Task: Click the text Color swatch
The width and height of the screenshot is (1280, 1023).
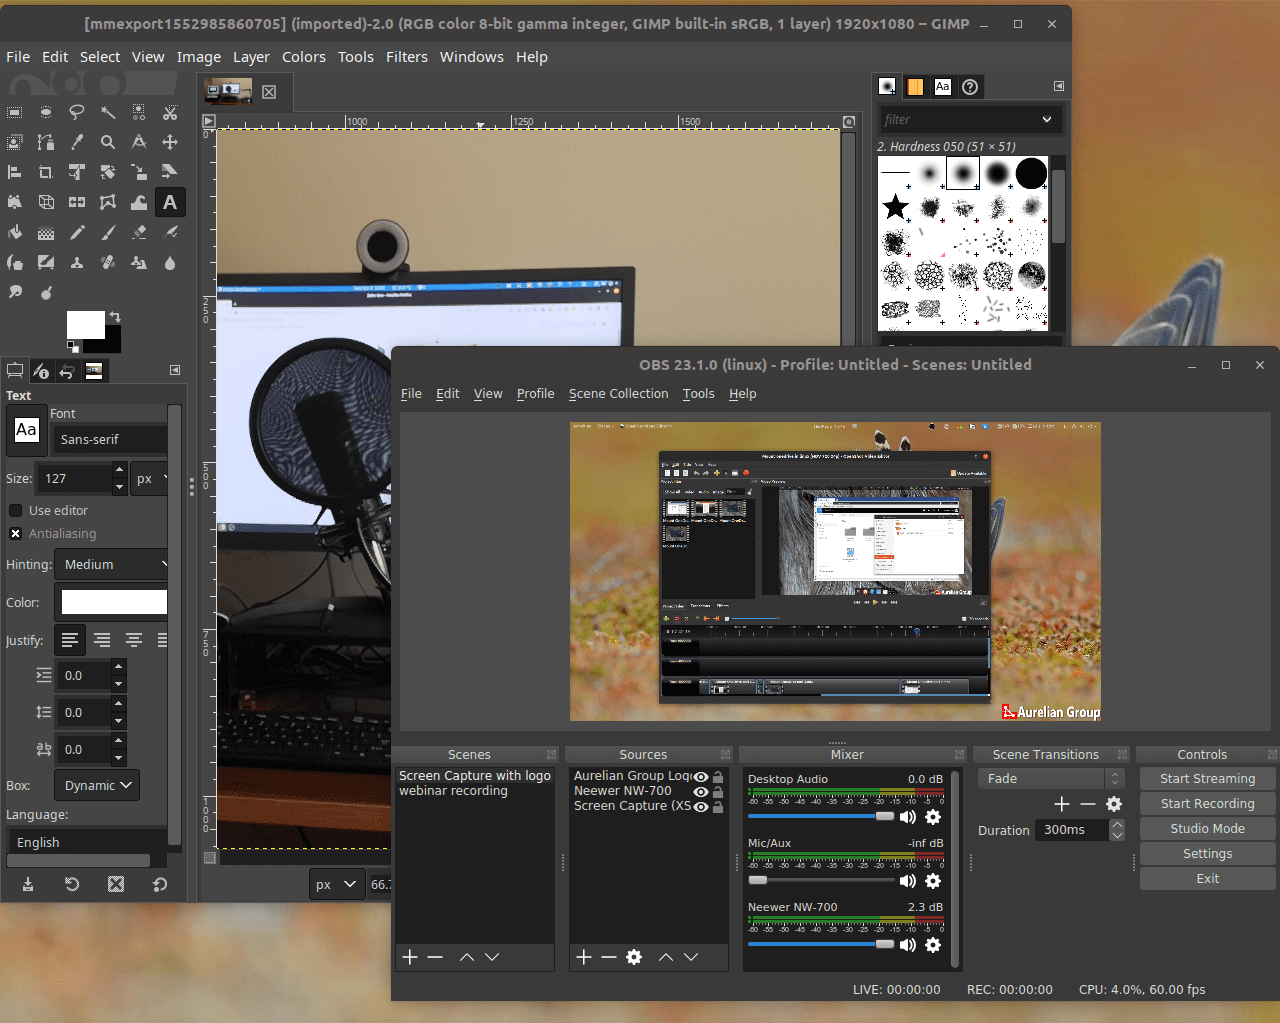Action: [x=114, y=602]
